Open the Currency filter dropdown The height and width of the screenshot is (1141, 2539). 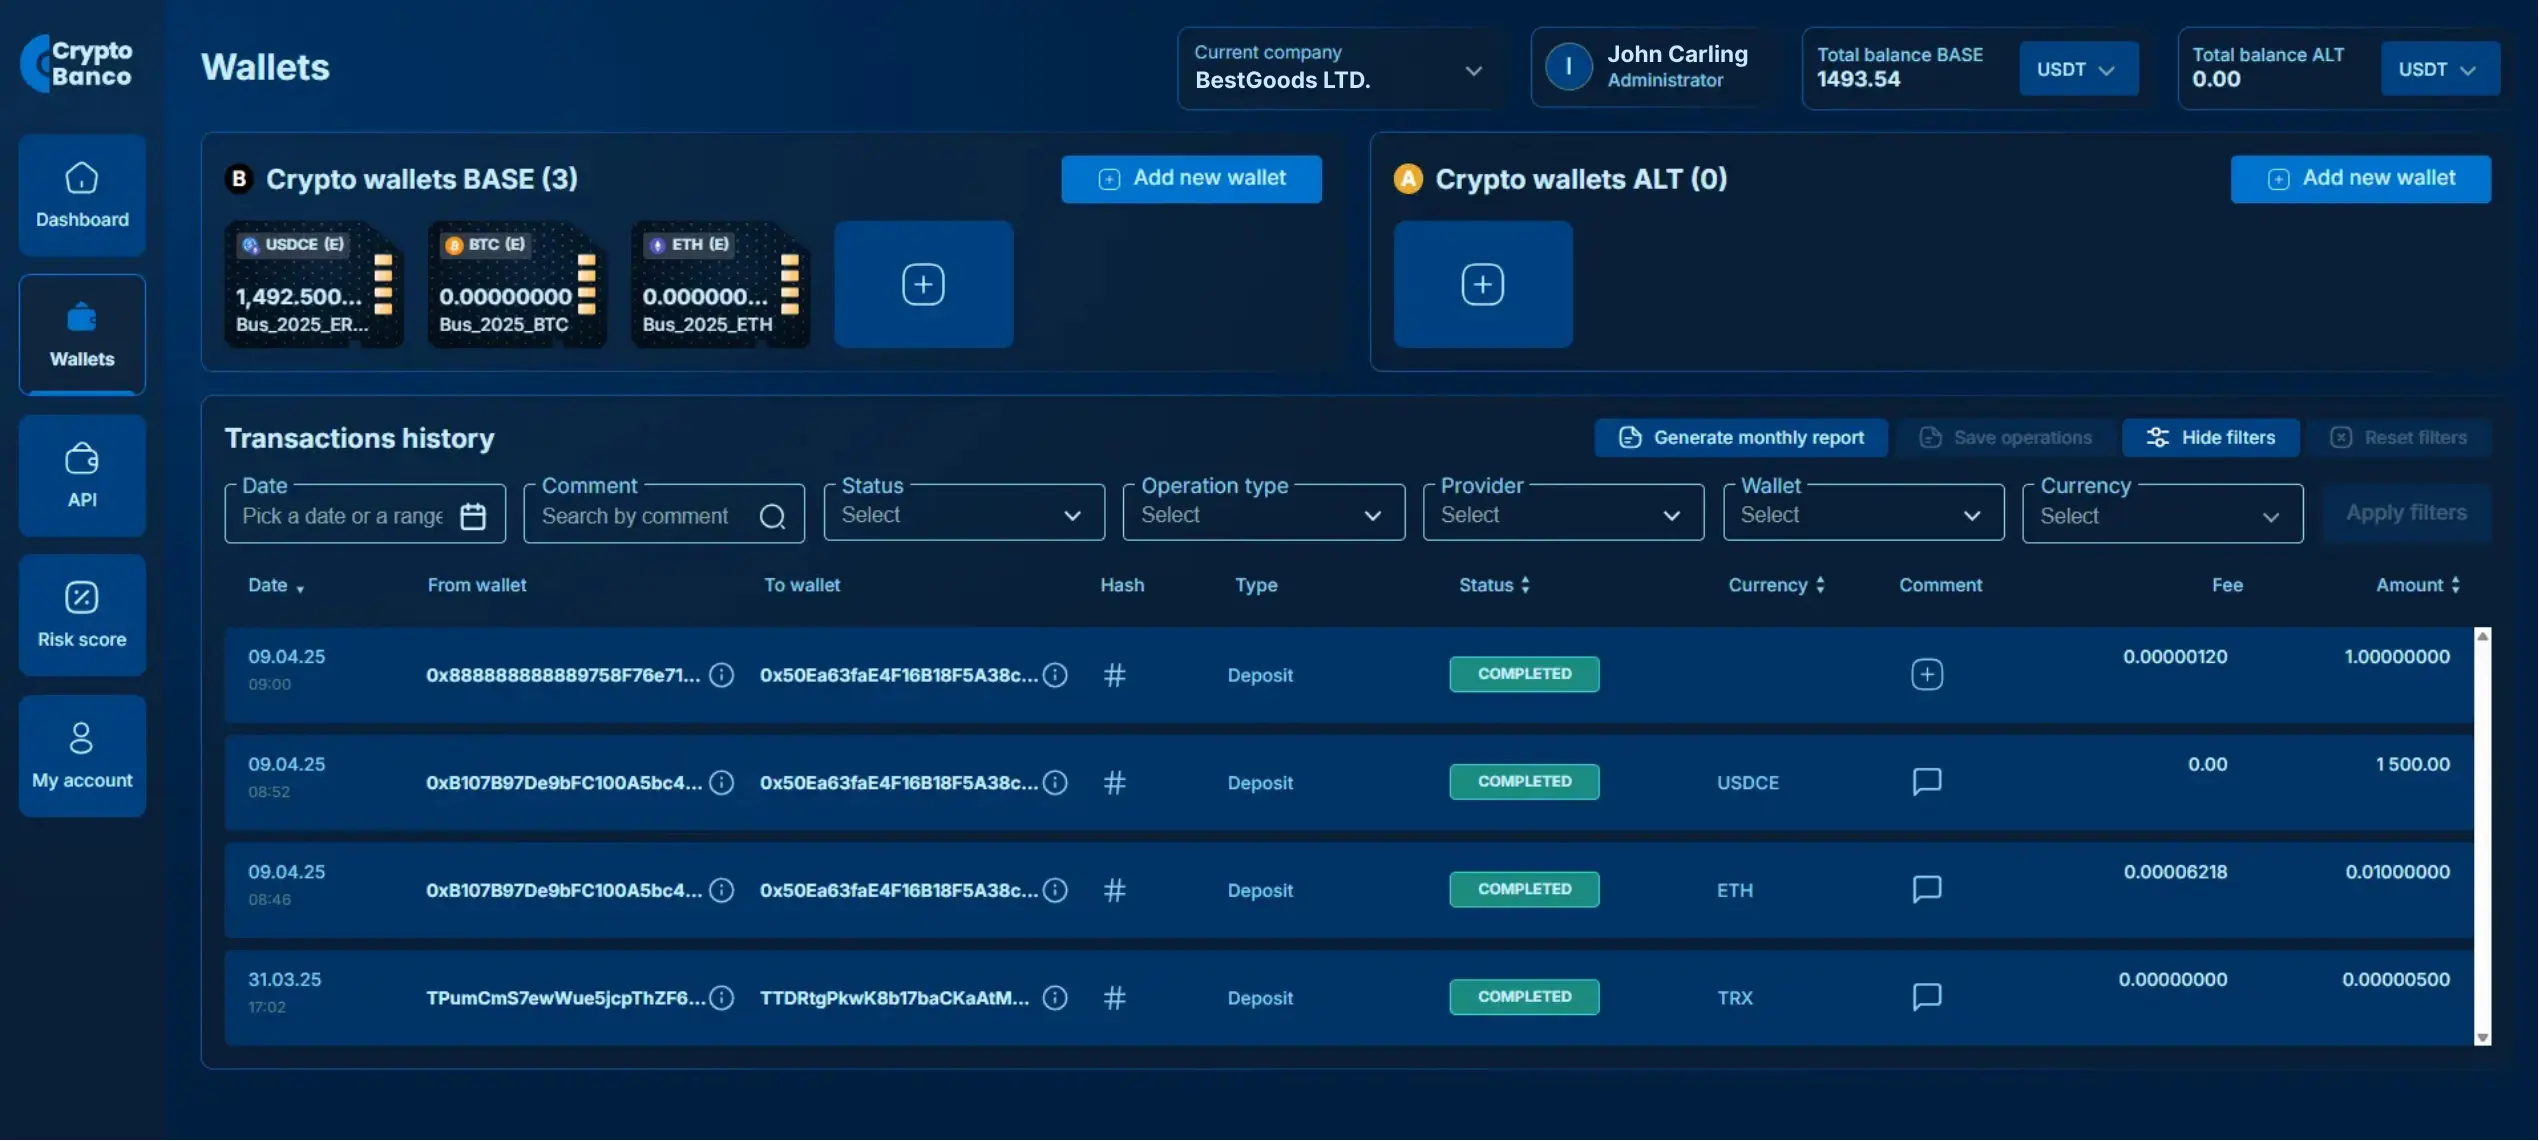(2162, 515)
